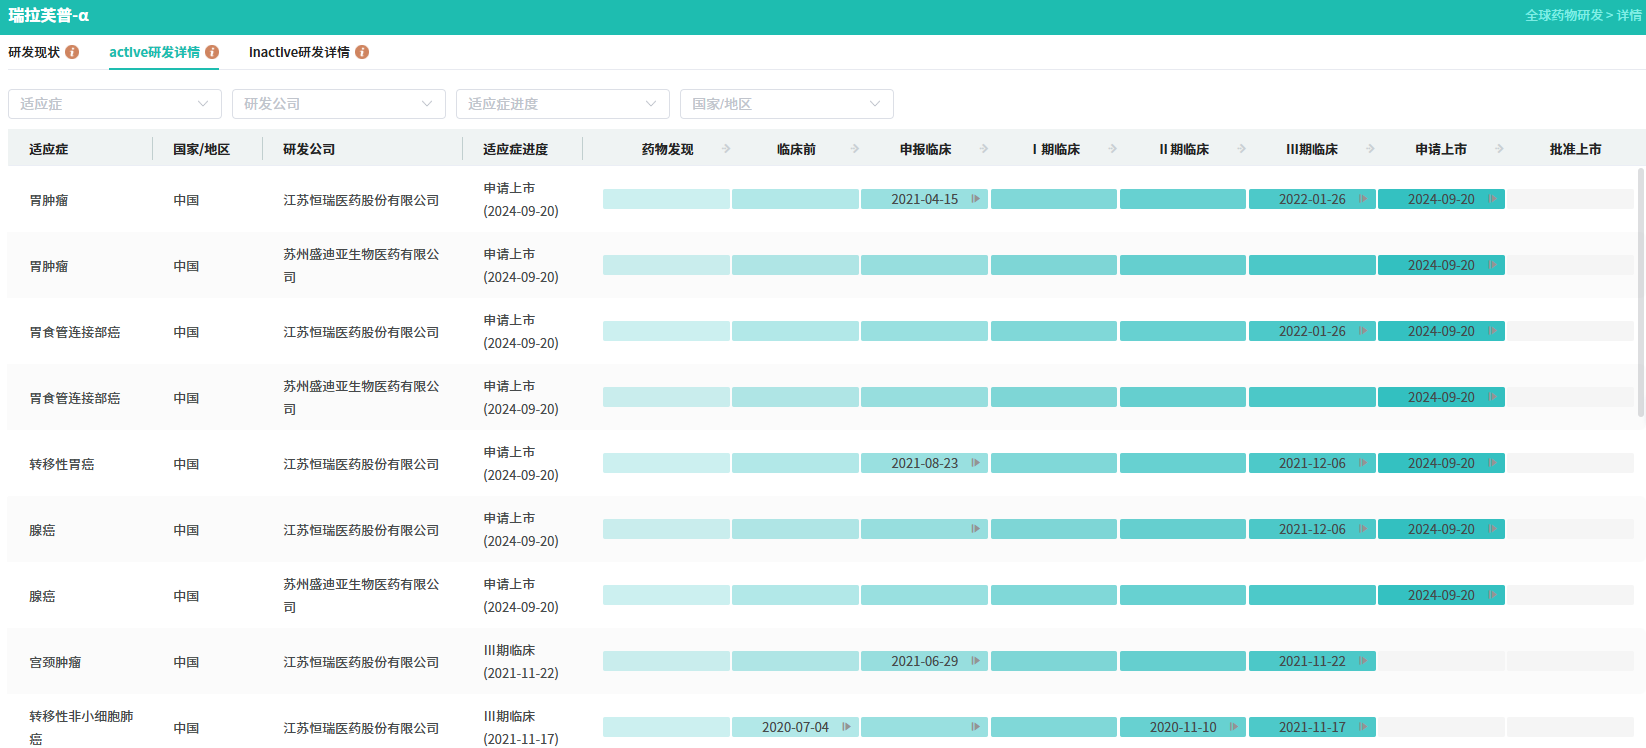This screenshot has height=748, width=1646.
Task: Open the 国家/地区 filter dropdown
Action: (787, 104)
